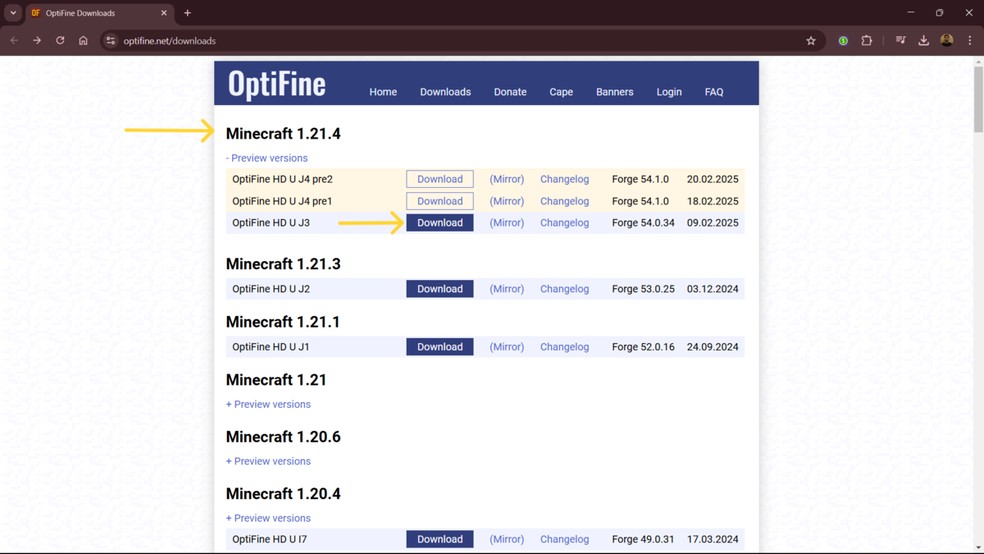
Task: Open the Banners menu item
Action: click(x=614, y=92)
